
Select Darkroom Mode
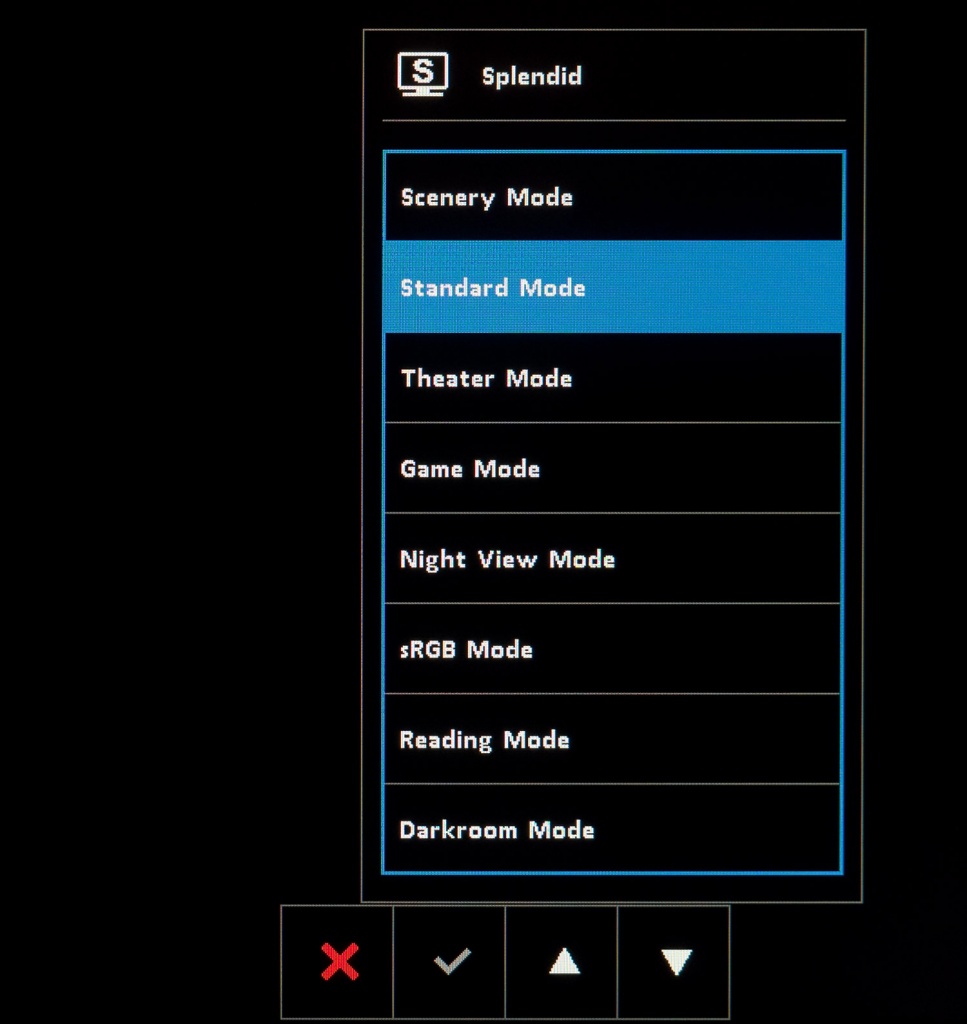tap(613, 829)
